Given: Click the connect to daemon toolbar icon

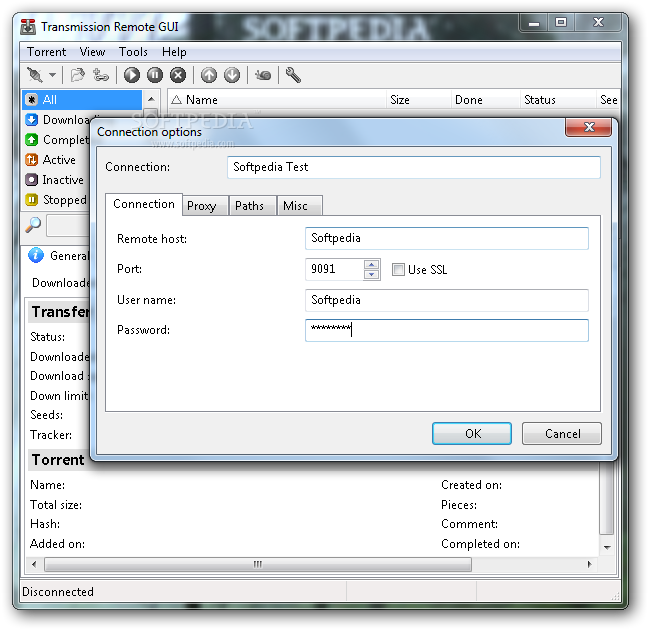Looking at the screenshot, I should 35,75.
